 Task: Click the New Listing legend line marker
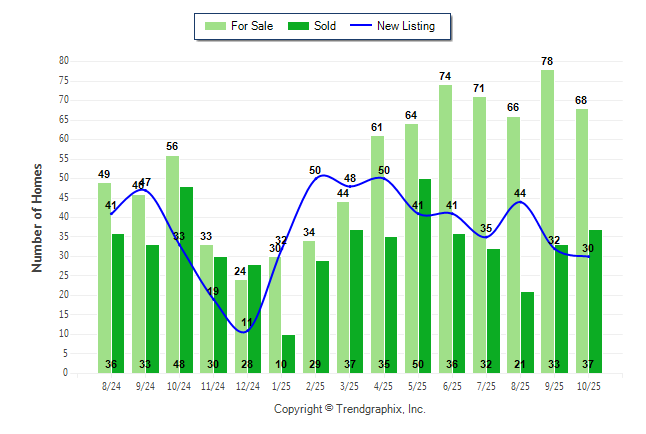[x=361, y=26]
